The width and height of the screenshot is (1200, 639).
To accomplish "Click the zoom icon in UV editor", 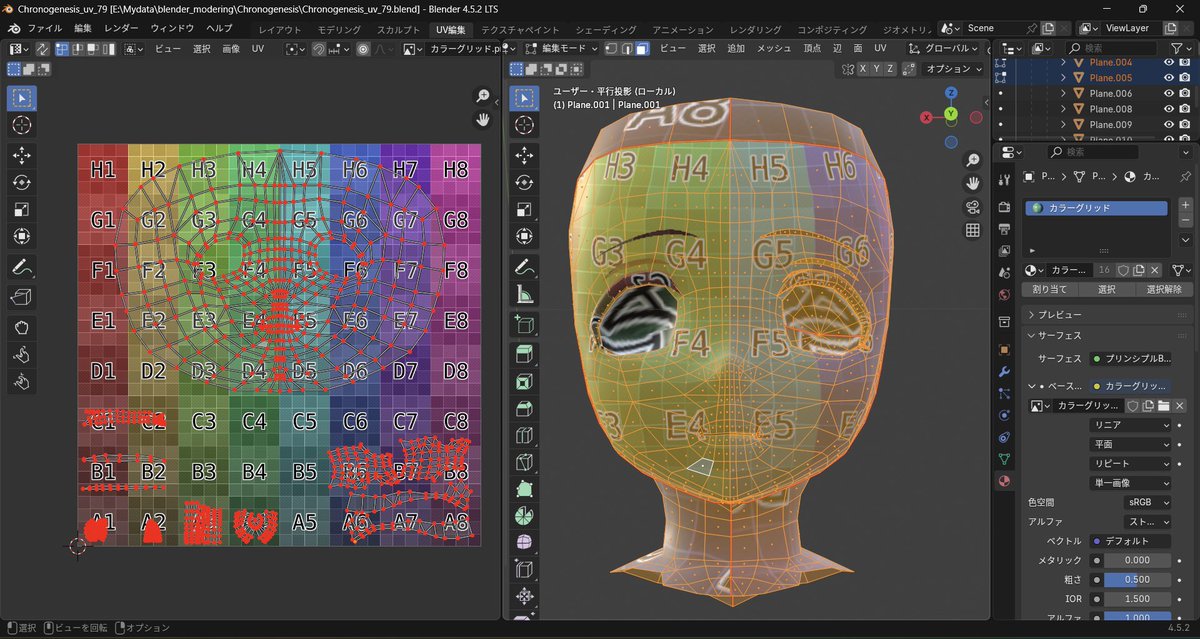I will click(483, 96).
